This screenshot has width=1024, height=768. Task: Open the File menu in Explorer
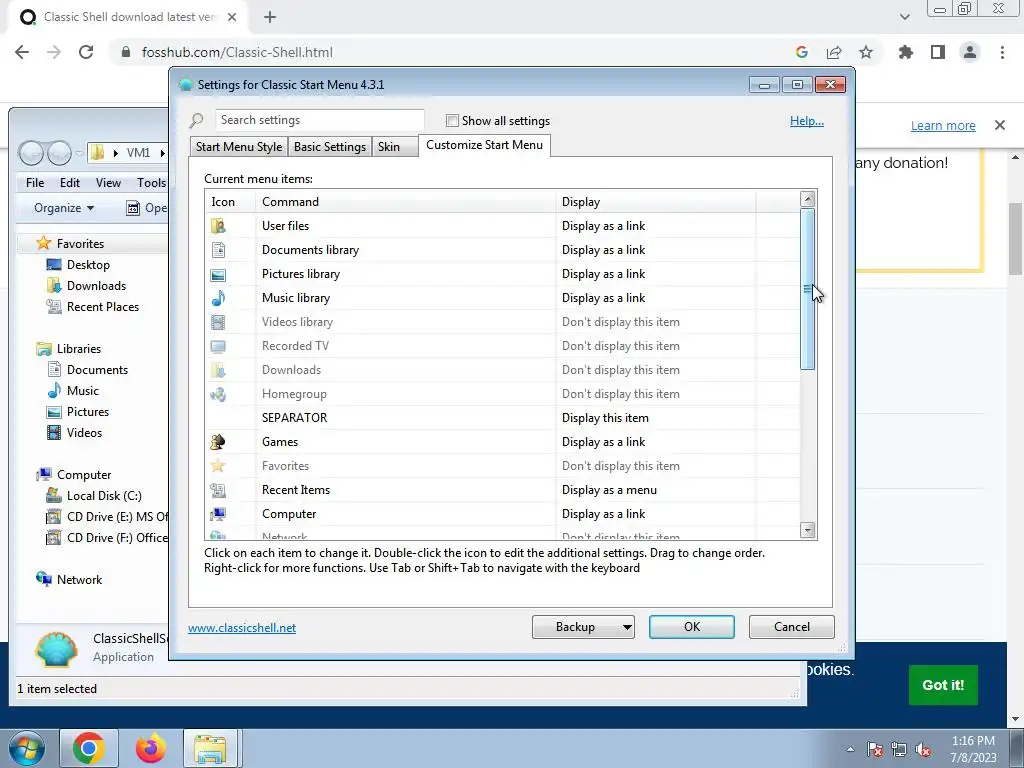(35, 183)
